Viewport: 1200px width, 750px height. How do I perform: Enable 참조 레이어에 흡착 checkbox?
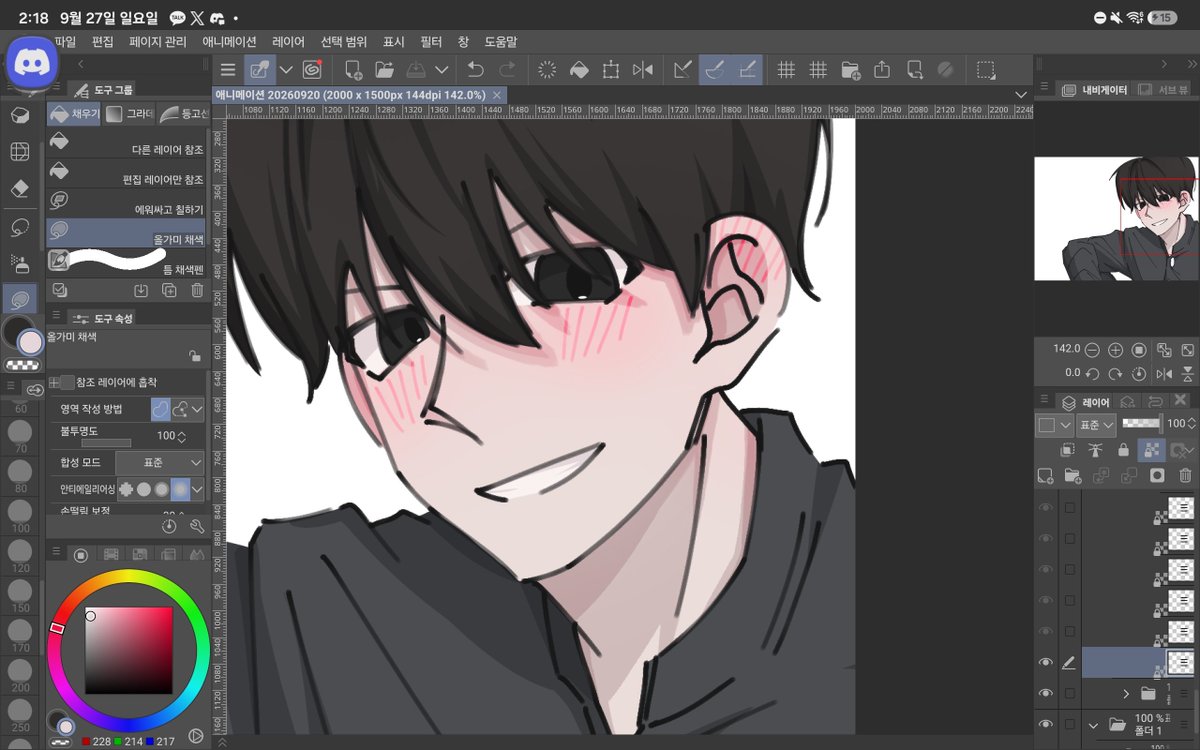click(x=67, y=382)
